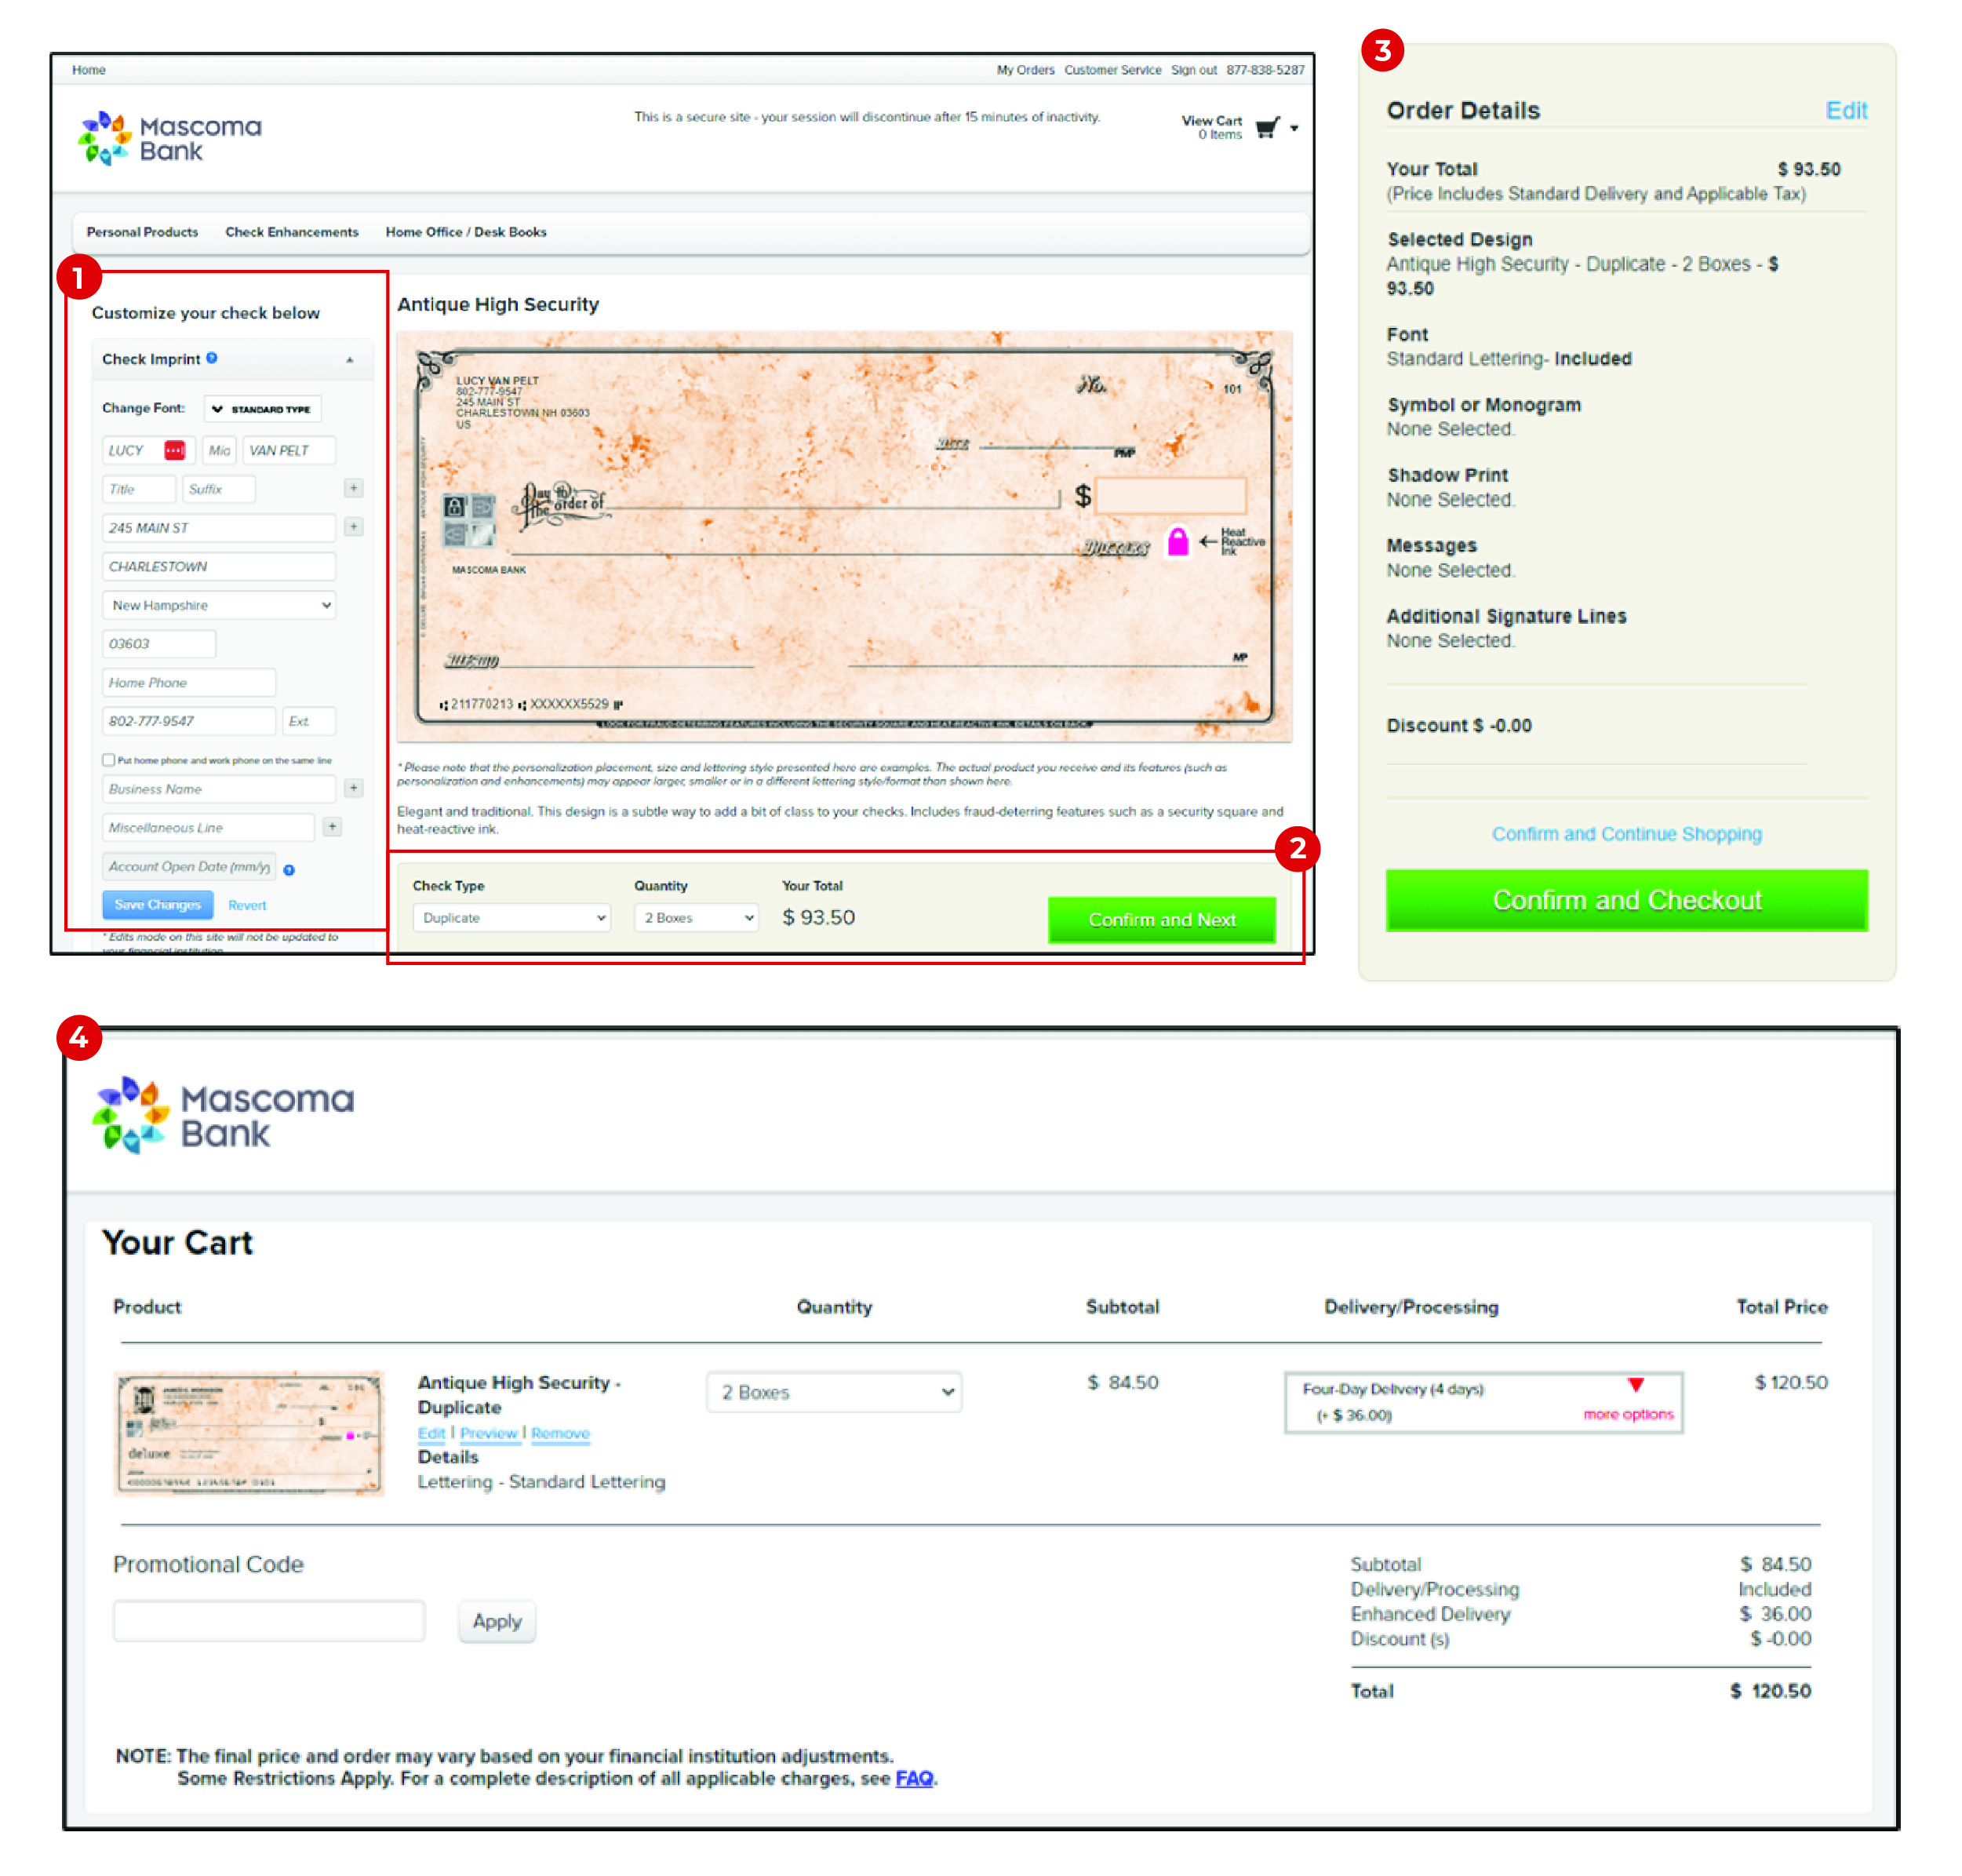Click the Antique High Security check preview image
Image resolution: width=1962 pixels, height=1876 pixels.
point(845,536)
